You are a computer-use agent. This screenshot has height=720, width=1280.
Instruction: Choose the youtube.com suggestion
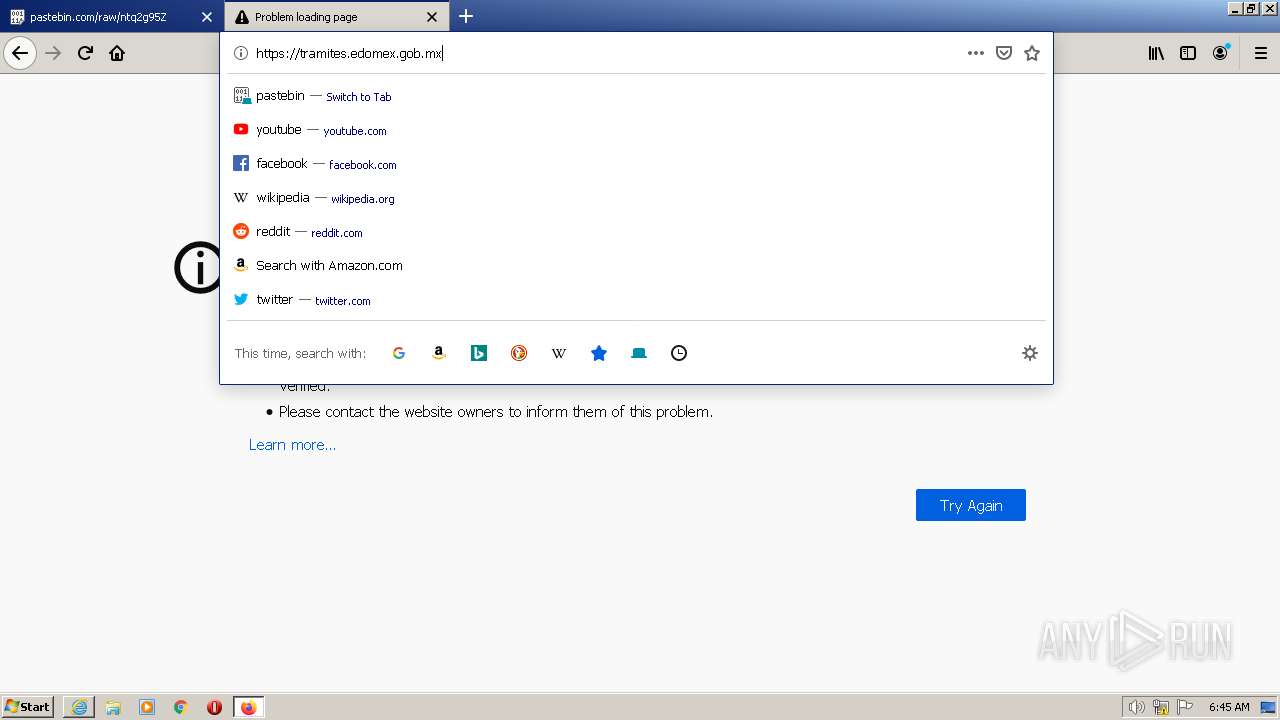point(636,130)
